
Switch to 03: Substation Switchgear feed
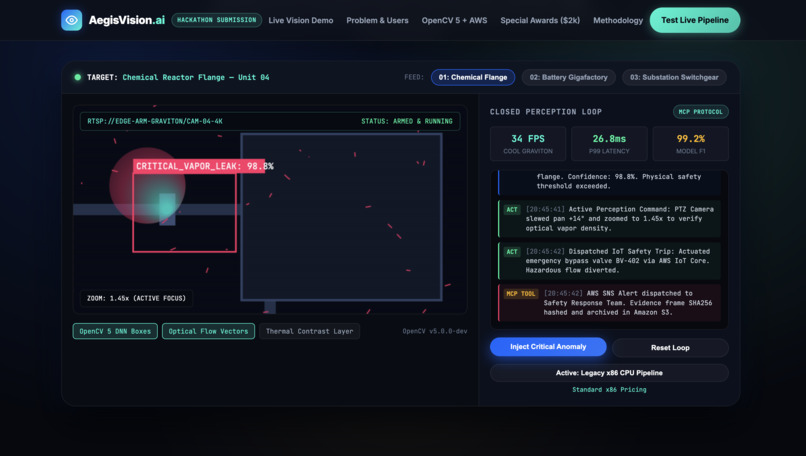(674, 77)
